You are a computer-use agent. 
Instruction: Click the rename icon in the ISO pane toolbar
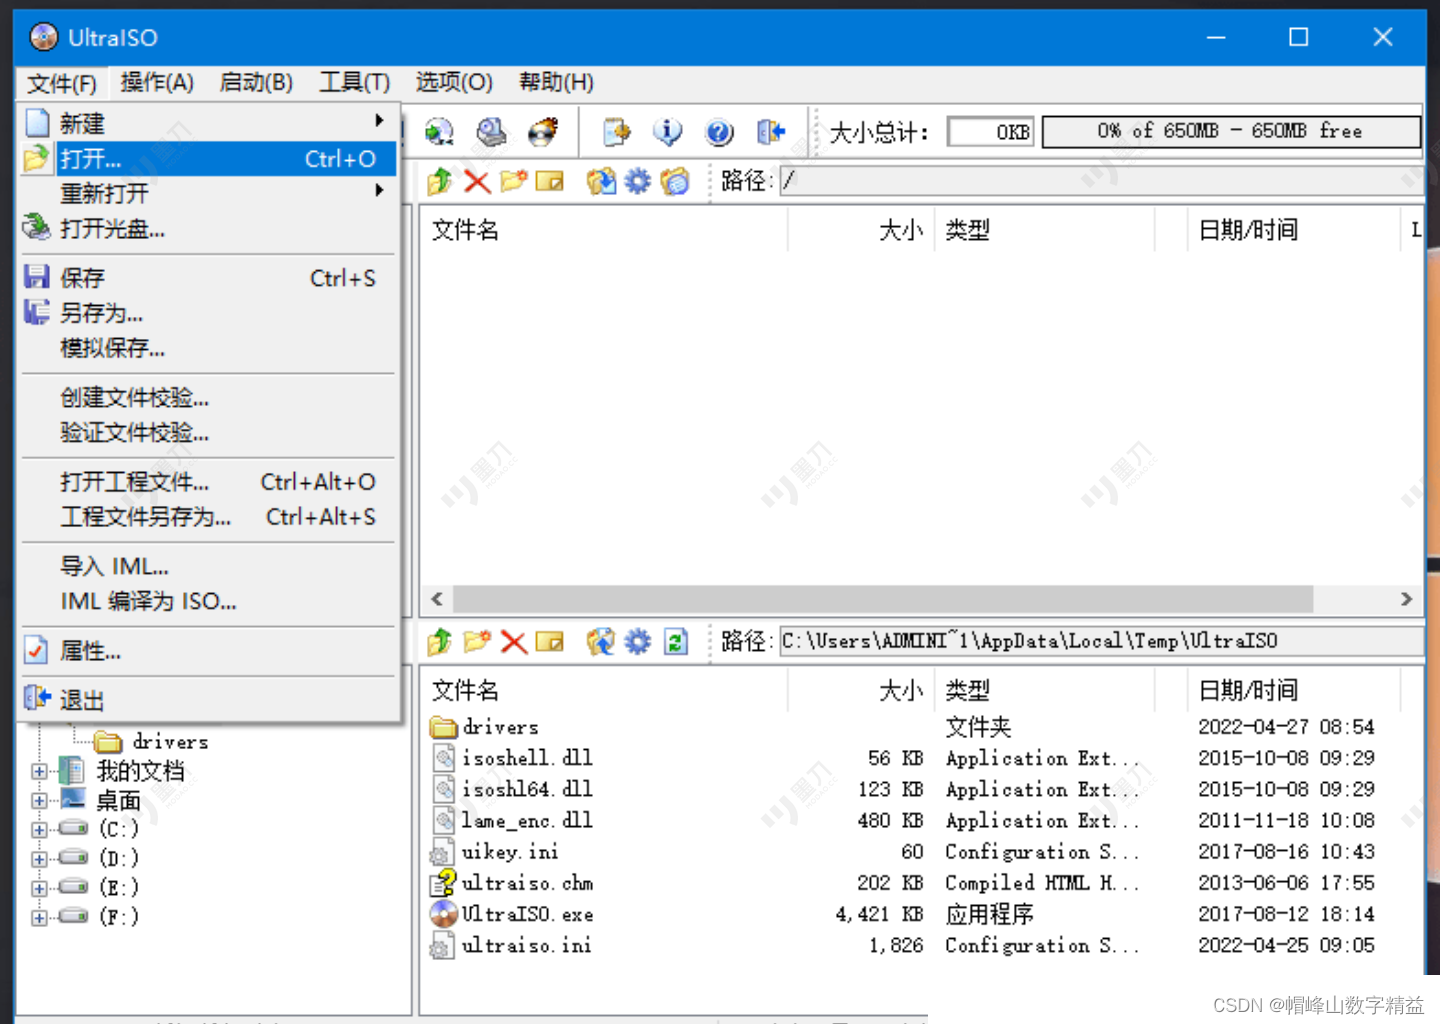(x=550, y=181)
